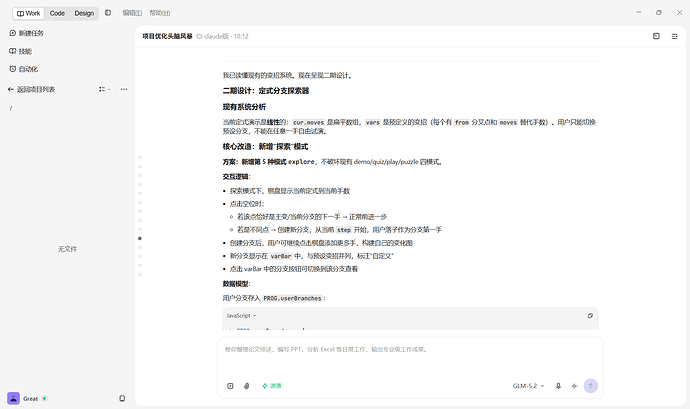Switch to the Design tab
This screenshot has width=690, height=409.
coord(84,13)
